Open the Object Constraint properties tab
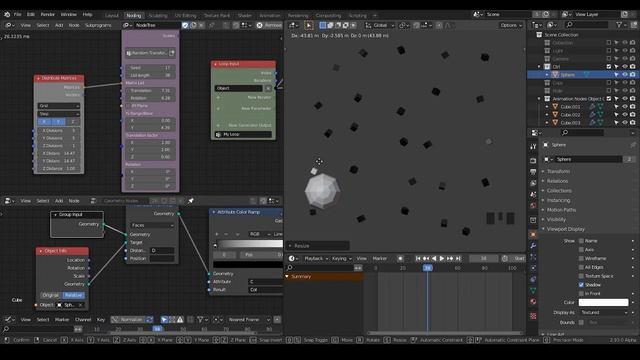The width and height of the screenshot is (640, 360). coord(533,279)
